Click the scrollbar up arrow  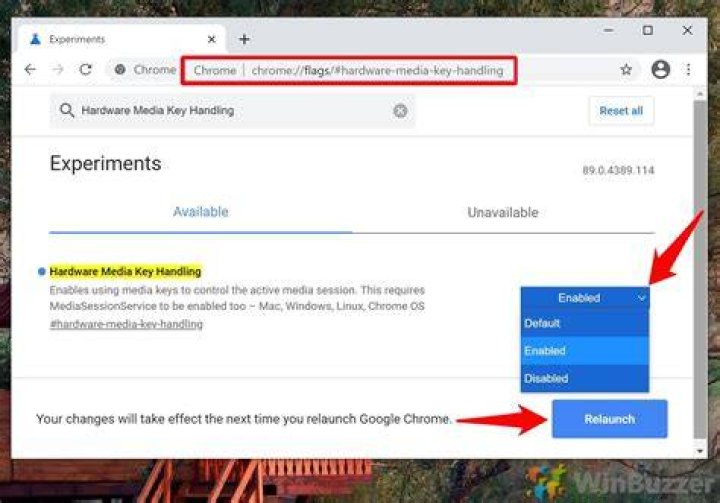(700, 94)
